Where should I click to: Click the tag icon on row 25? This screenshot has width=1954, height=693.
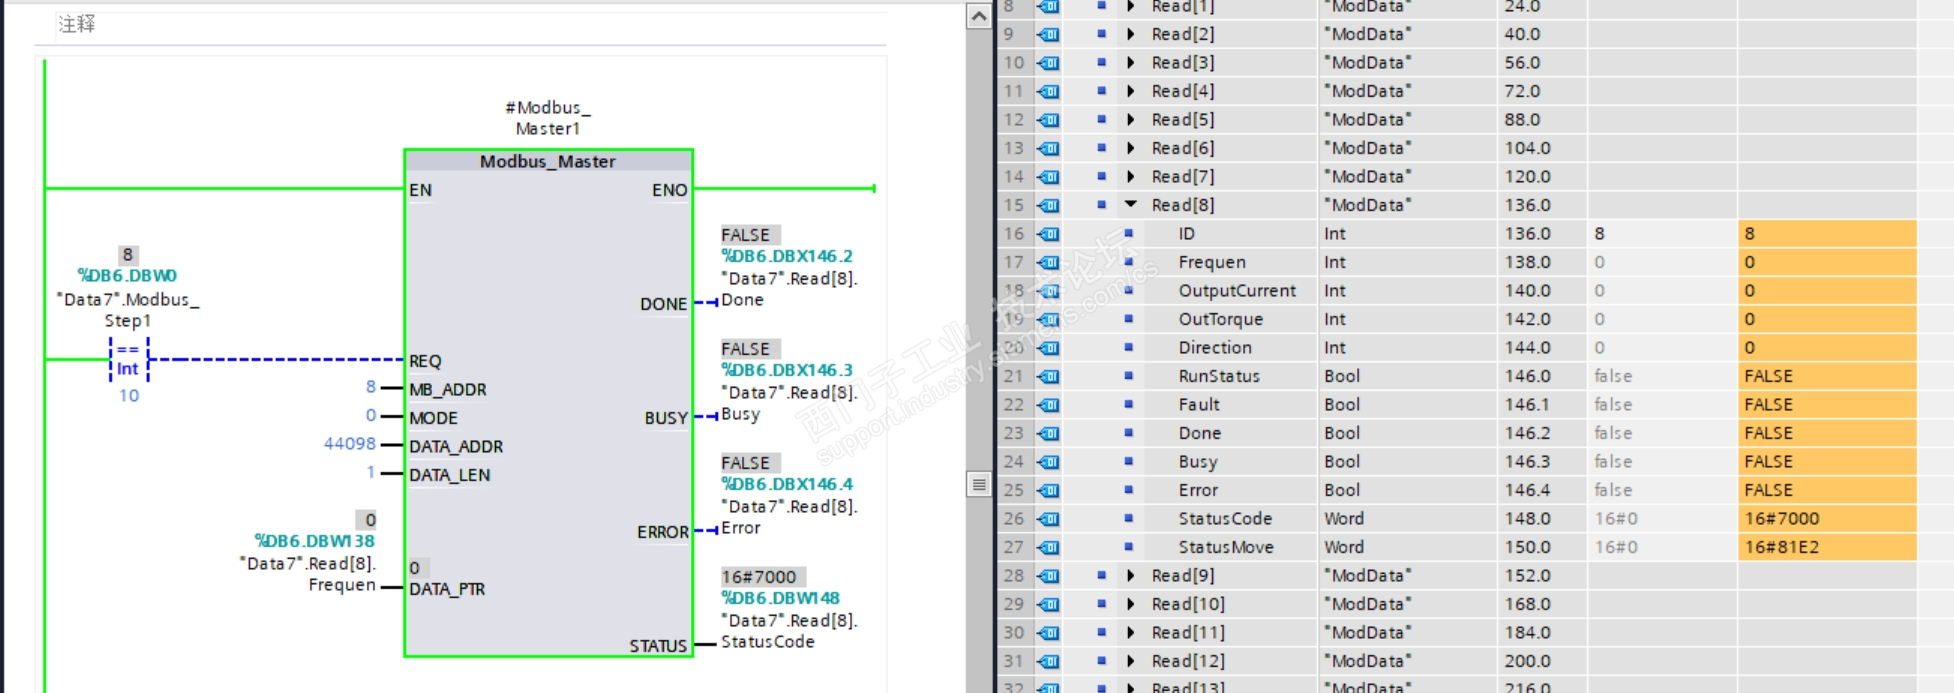(1048, 490)
